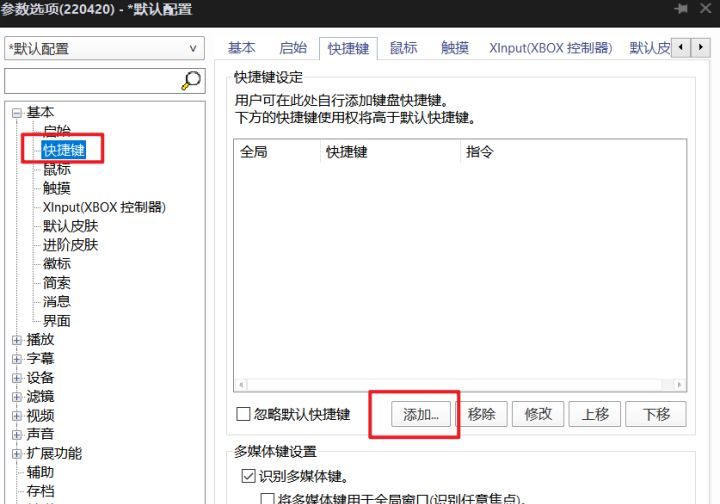Click the 指令 column header
720x504 pixels.
coord(573,152)
